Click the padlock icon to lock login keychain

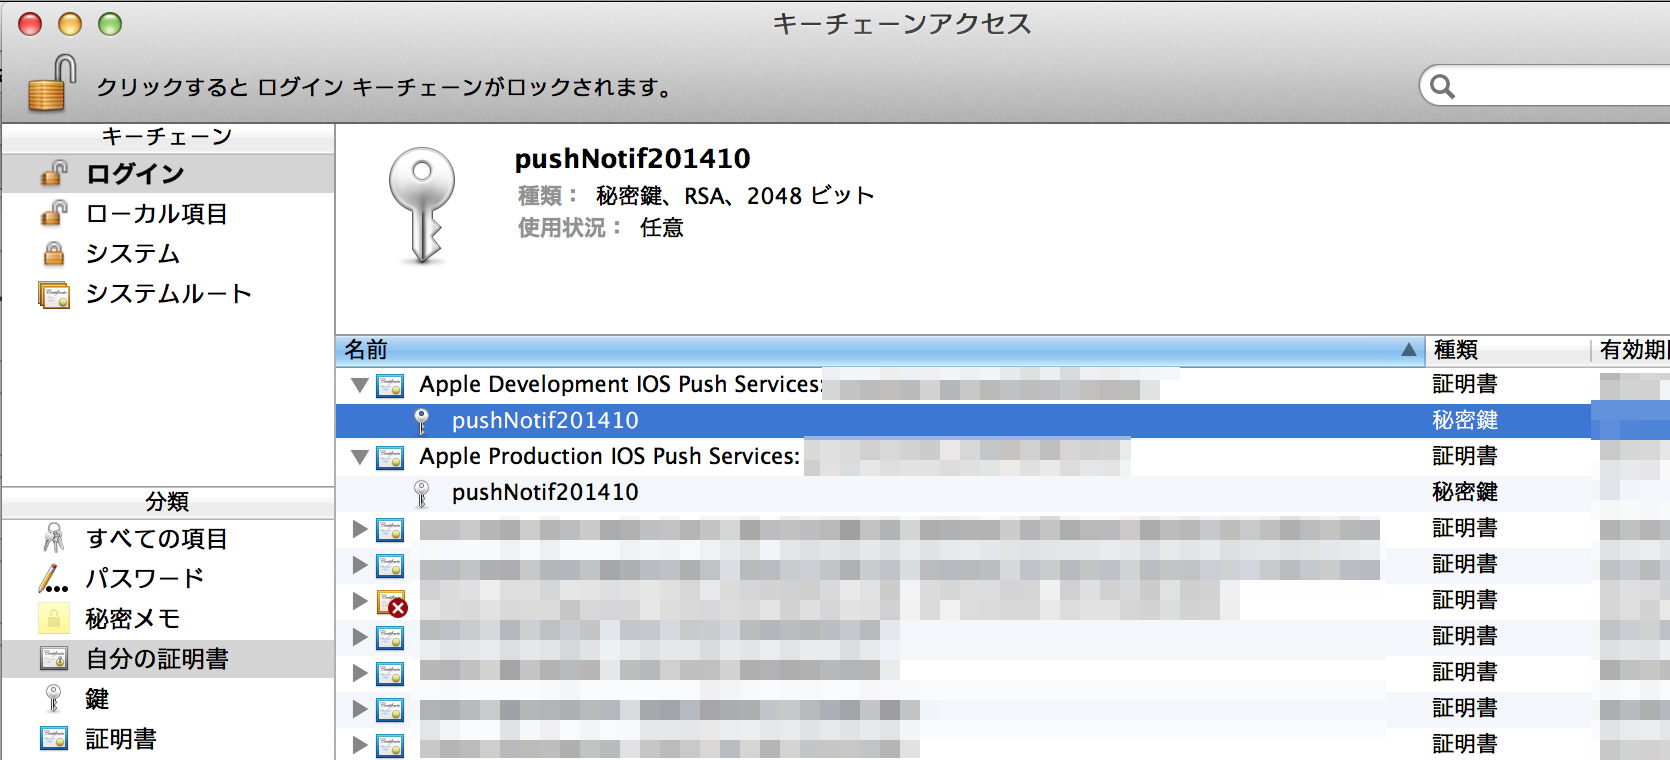52,83
